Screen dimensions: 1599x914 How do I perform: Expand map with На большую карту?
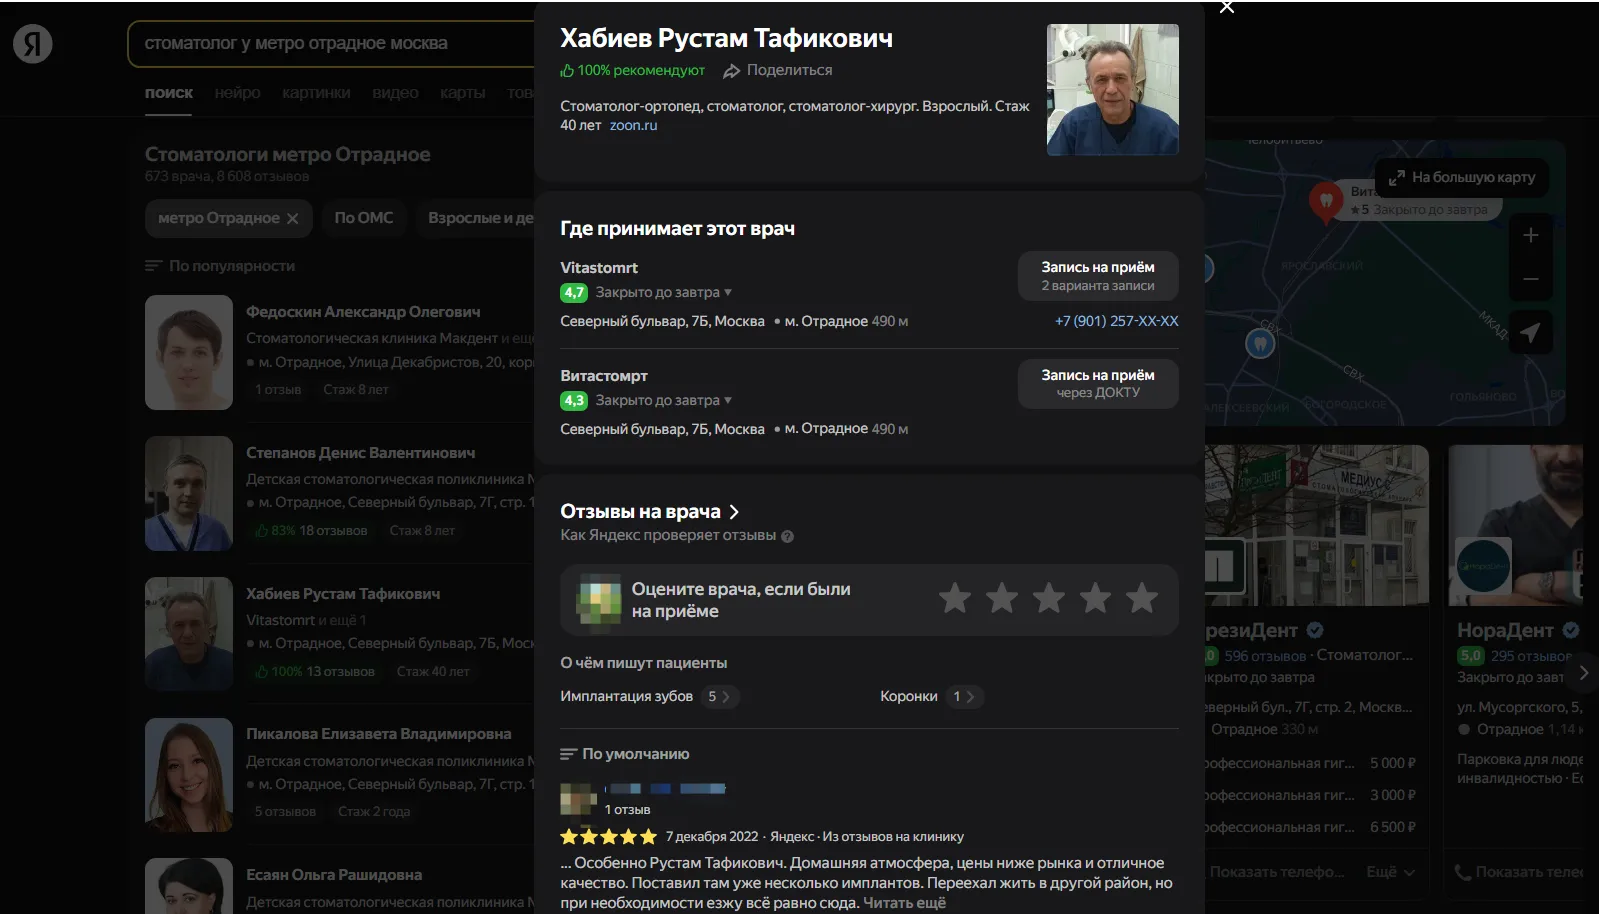coord(1461,178)
